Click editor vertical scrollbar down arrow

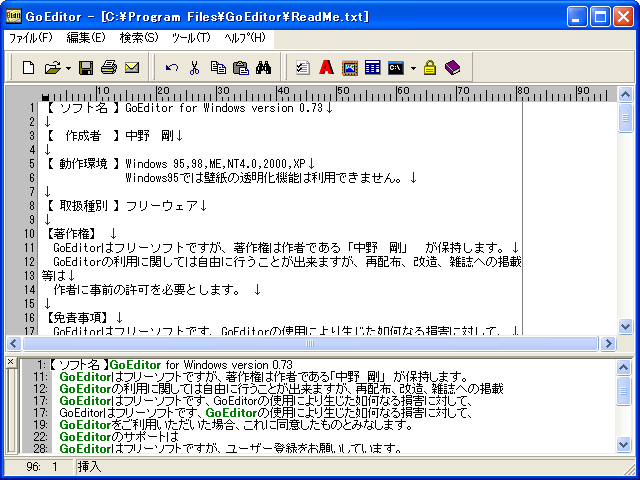tap(625, 327)
